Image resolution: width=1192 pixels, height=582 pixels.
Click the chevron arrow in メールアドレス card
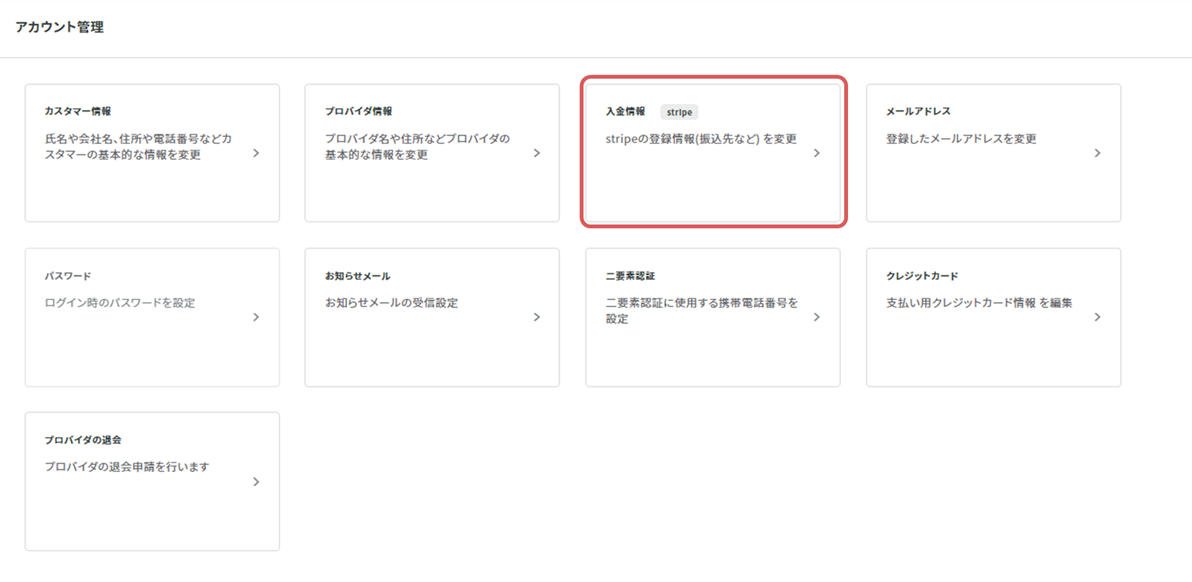[x=1098, y=153]
